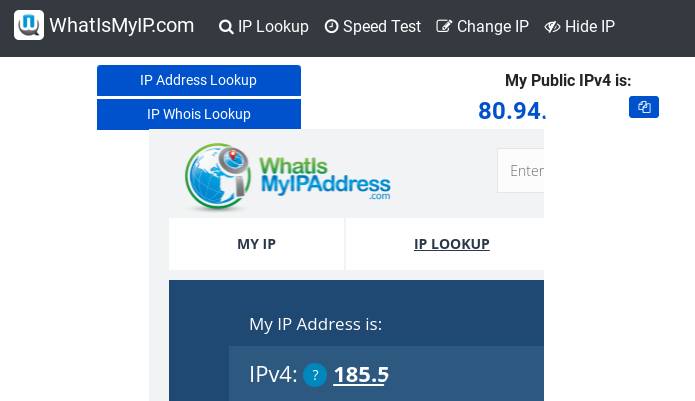Click the IP Whois Lookup button
The width and height of the screenshot is (695, 401).
[199, 114]
